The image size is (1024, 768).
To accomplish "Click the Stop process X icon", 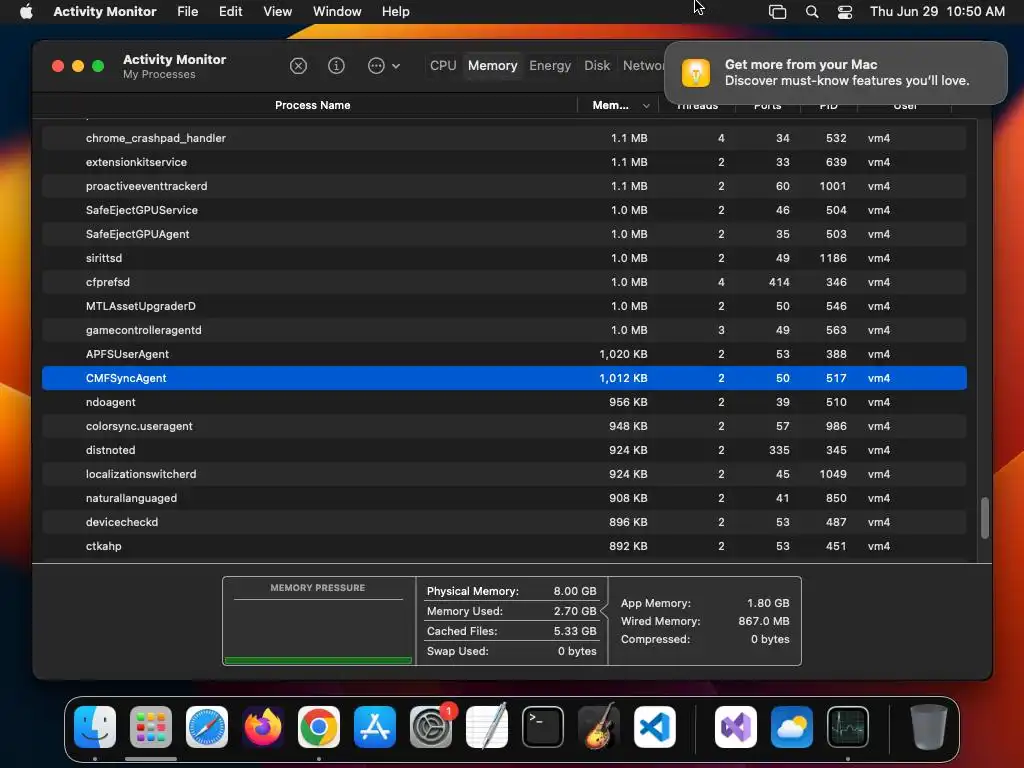I will (298, 66).
